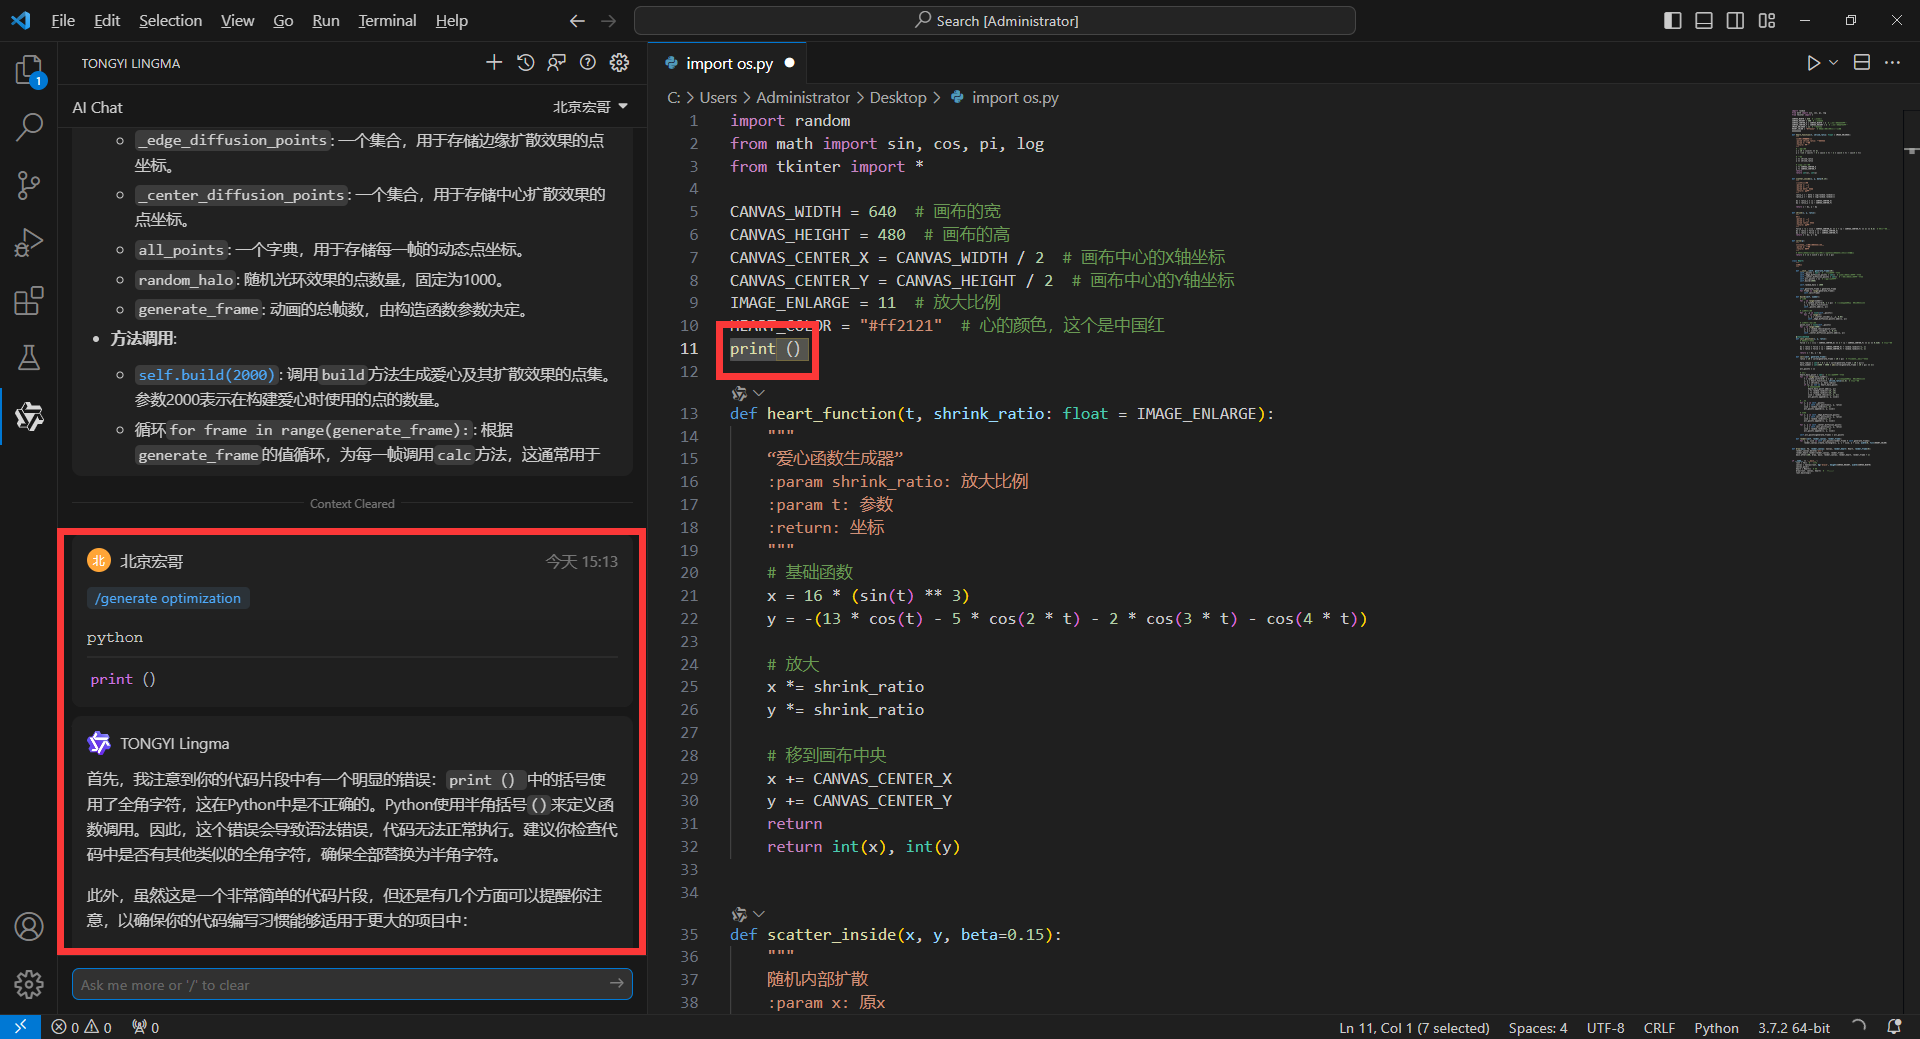Open notifications bell in status bar
Image resolution: width=1920 pixels, height=1039 pixels.
coord(1894,1027)
